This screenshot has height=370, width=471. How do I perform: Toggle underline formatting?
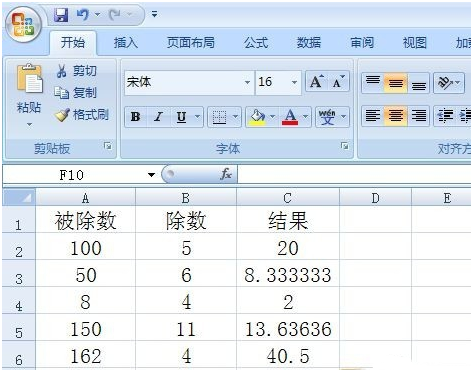coord(181,117)
